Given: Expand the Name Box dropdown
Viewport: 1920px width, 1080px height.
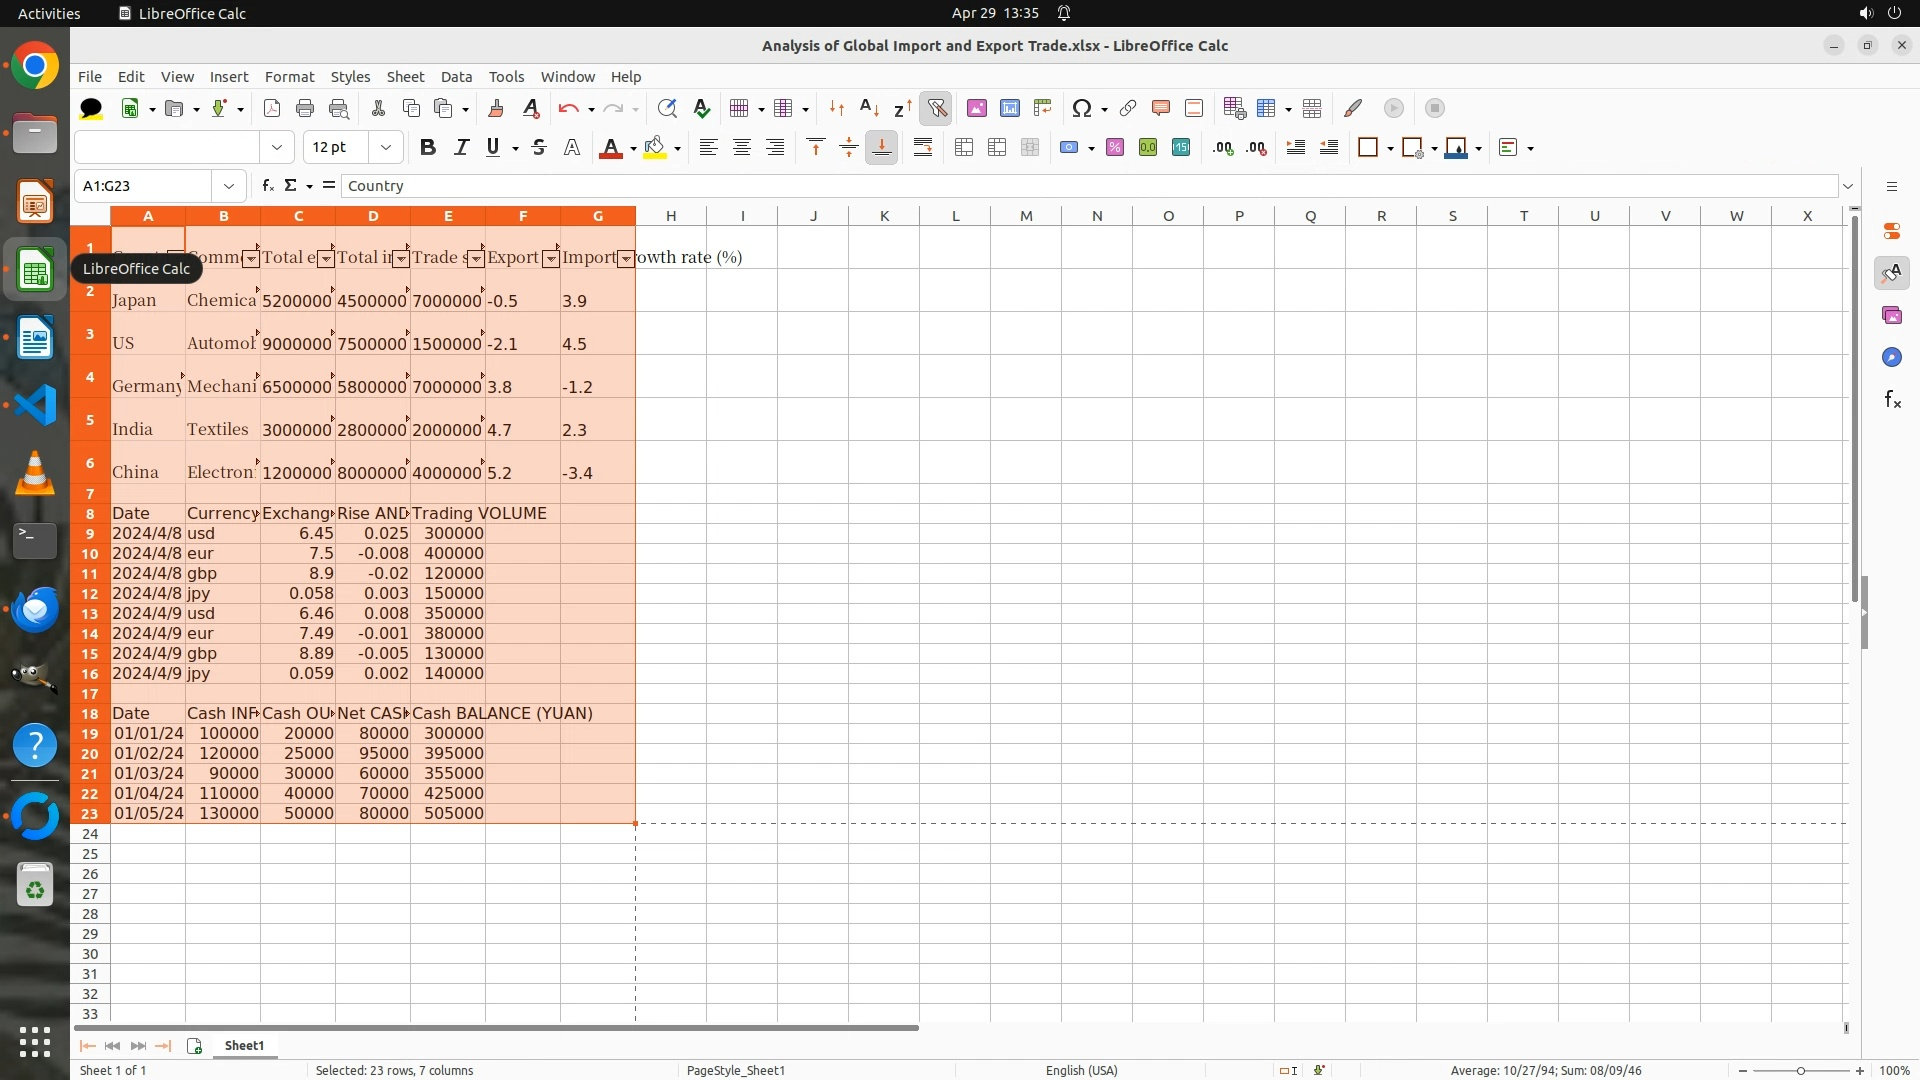Looking at the screenshot, I should (x=229, y=186).
